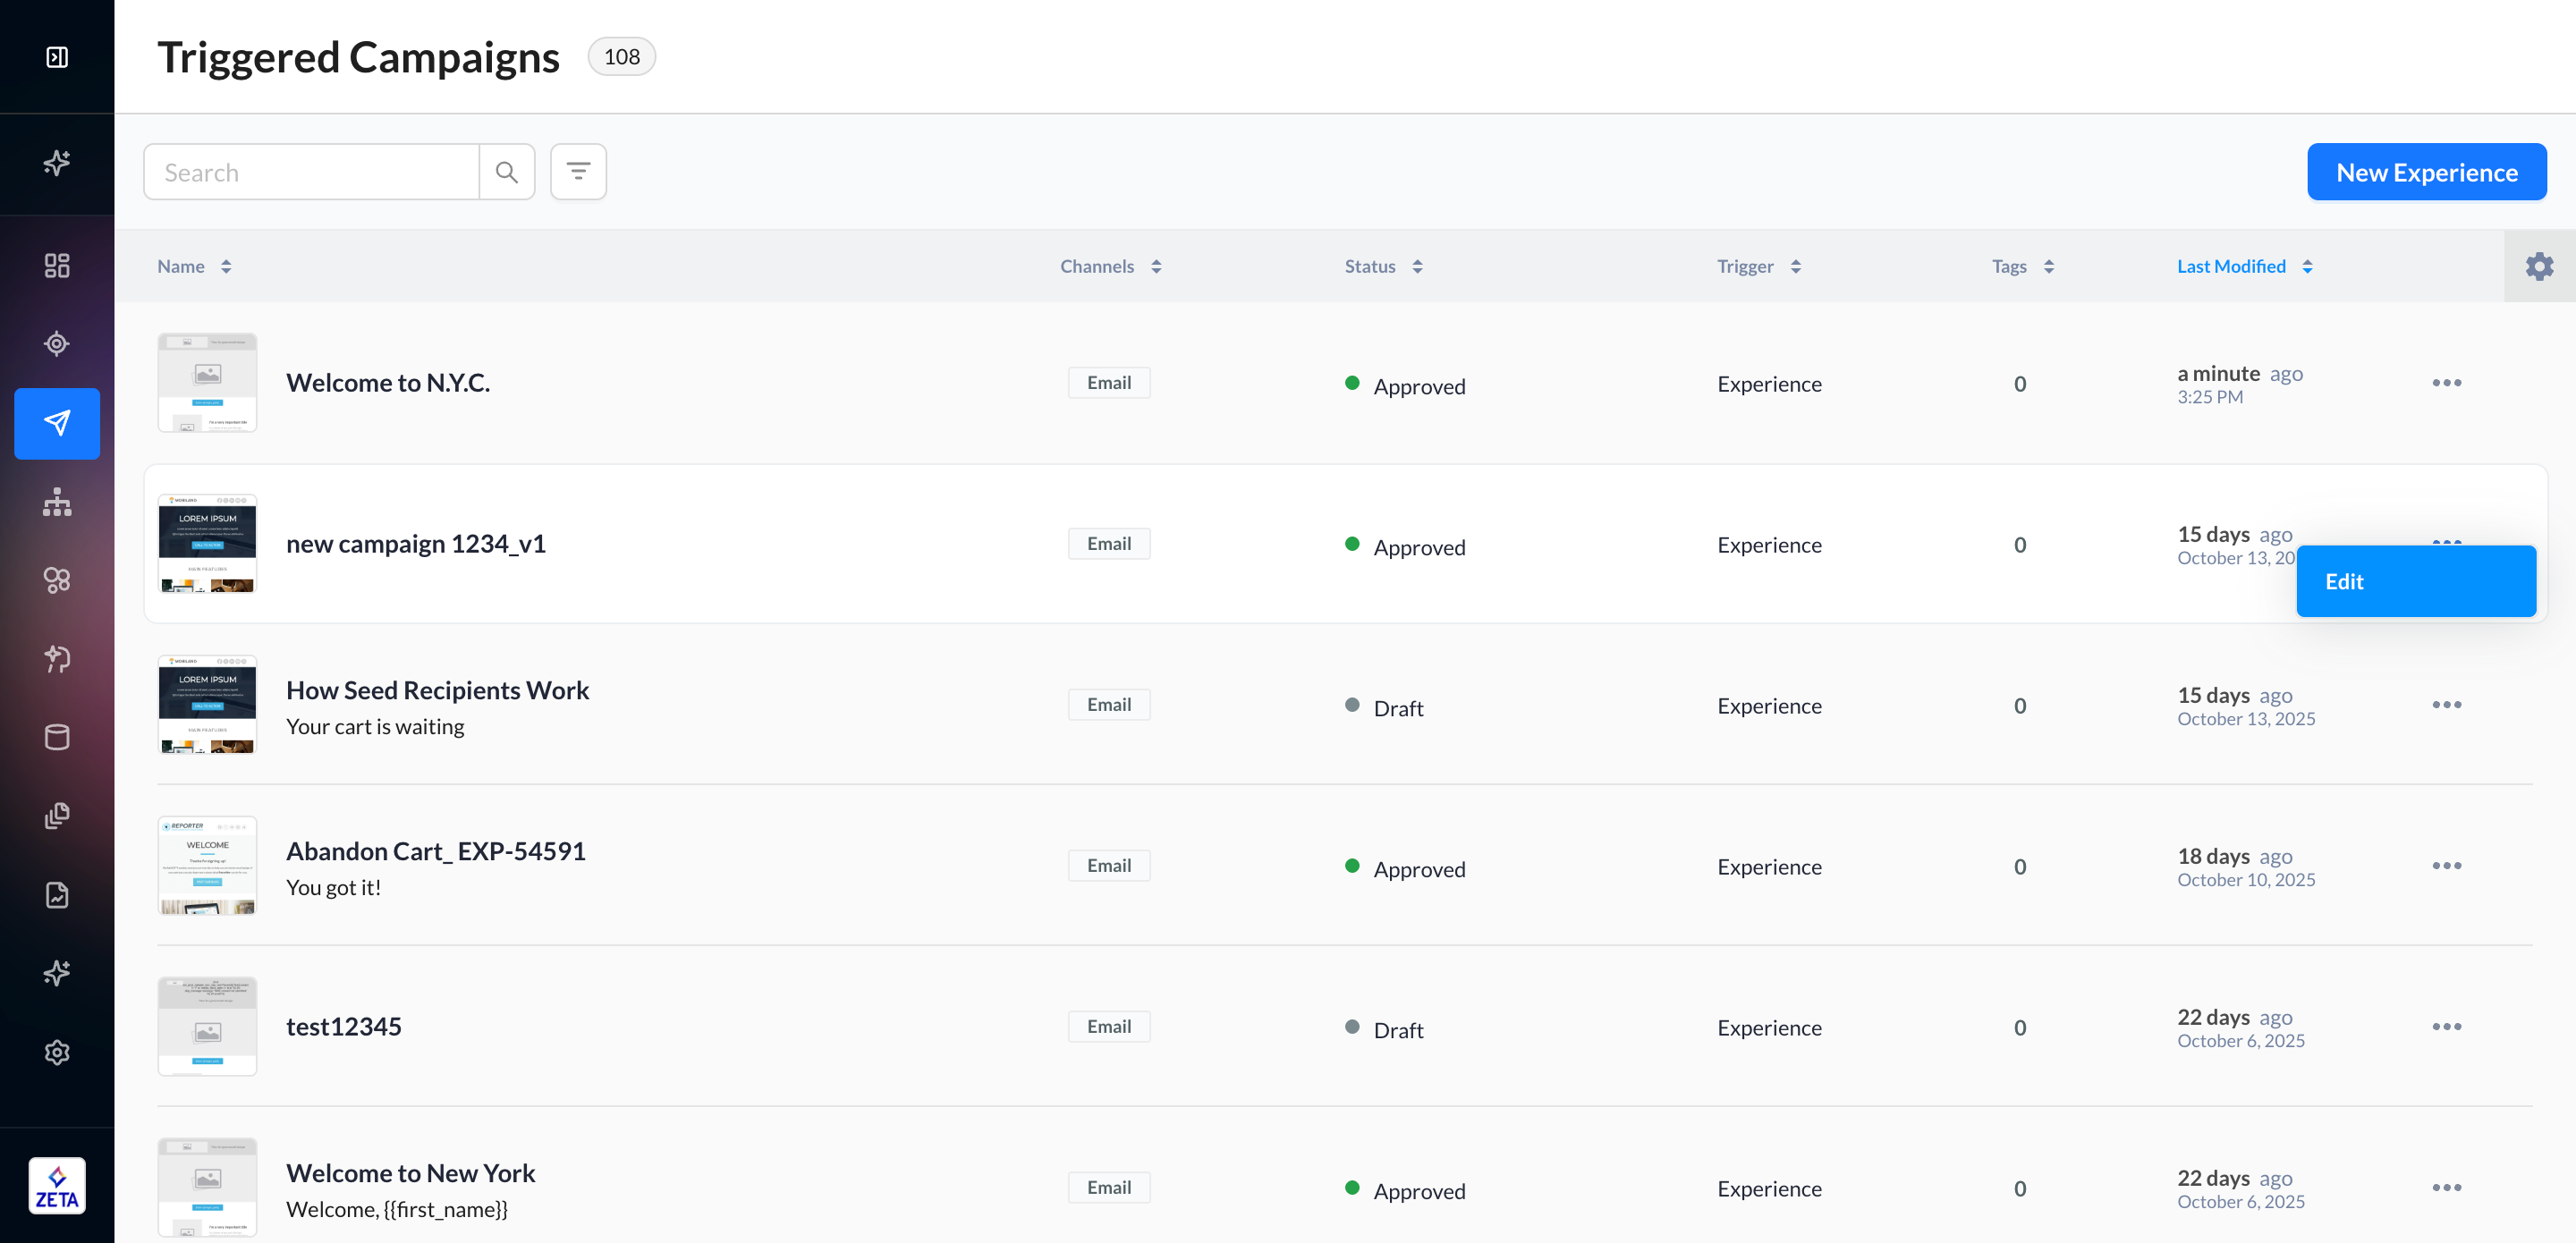The height and width of the screenshot is (1243, 2576).
Task: Click the ZETA logo at bottom
Action: (x=57, y=1186)
